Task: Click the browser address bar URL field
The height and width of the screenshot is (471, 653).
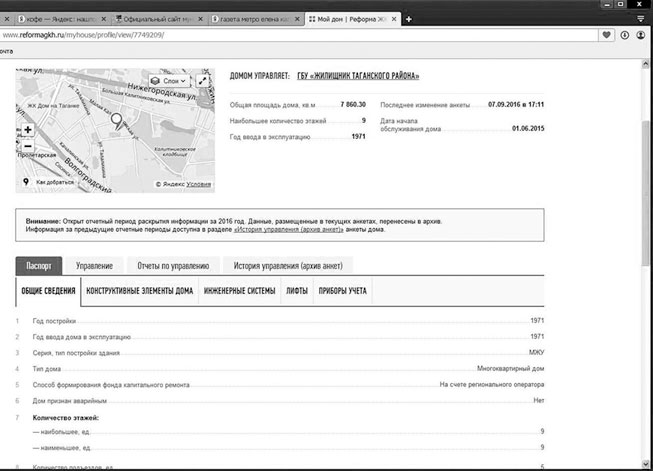Action: point(300,35)
